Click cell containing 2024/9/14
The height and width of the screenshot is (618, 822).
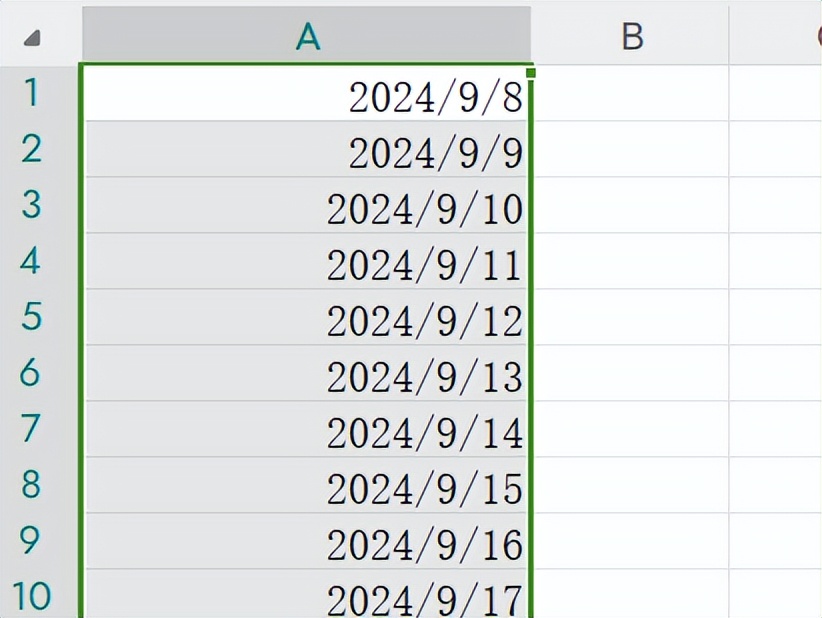tap(307, 429)
